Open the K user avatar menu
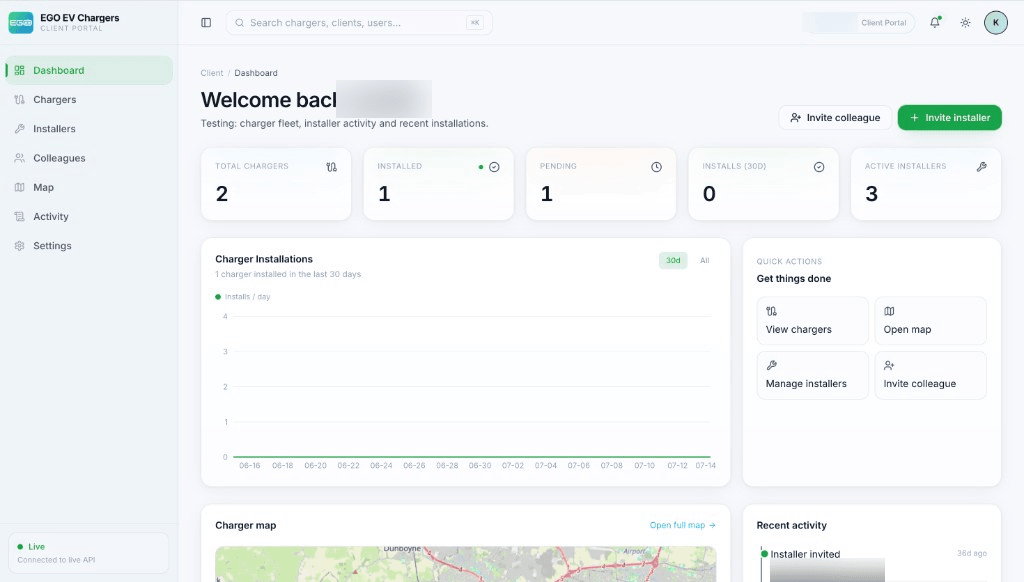Screen dimensions: 1024x582 tap(996, 23)
